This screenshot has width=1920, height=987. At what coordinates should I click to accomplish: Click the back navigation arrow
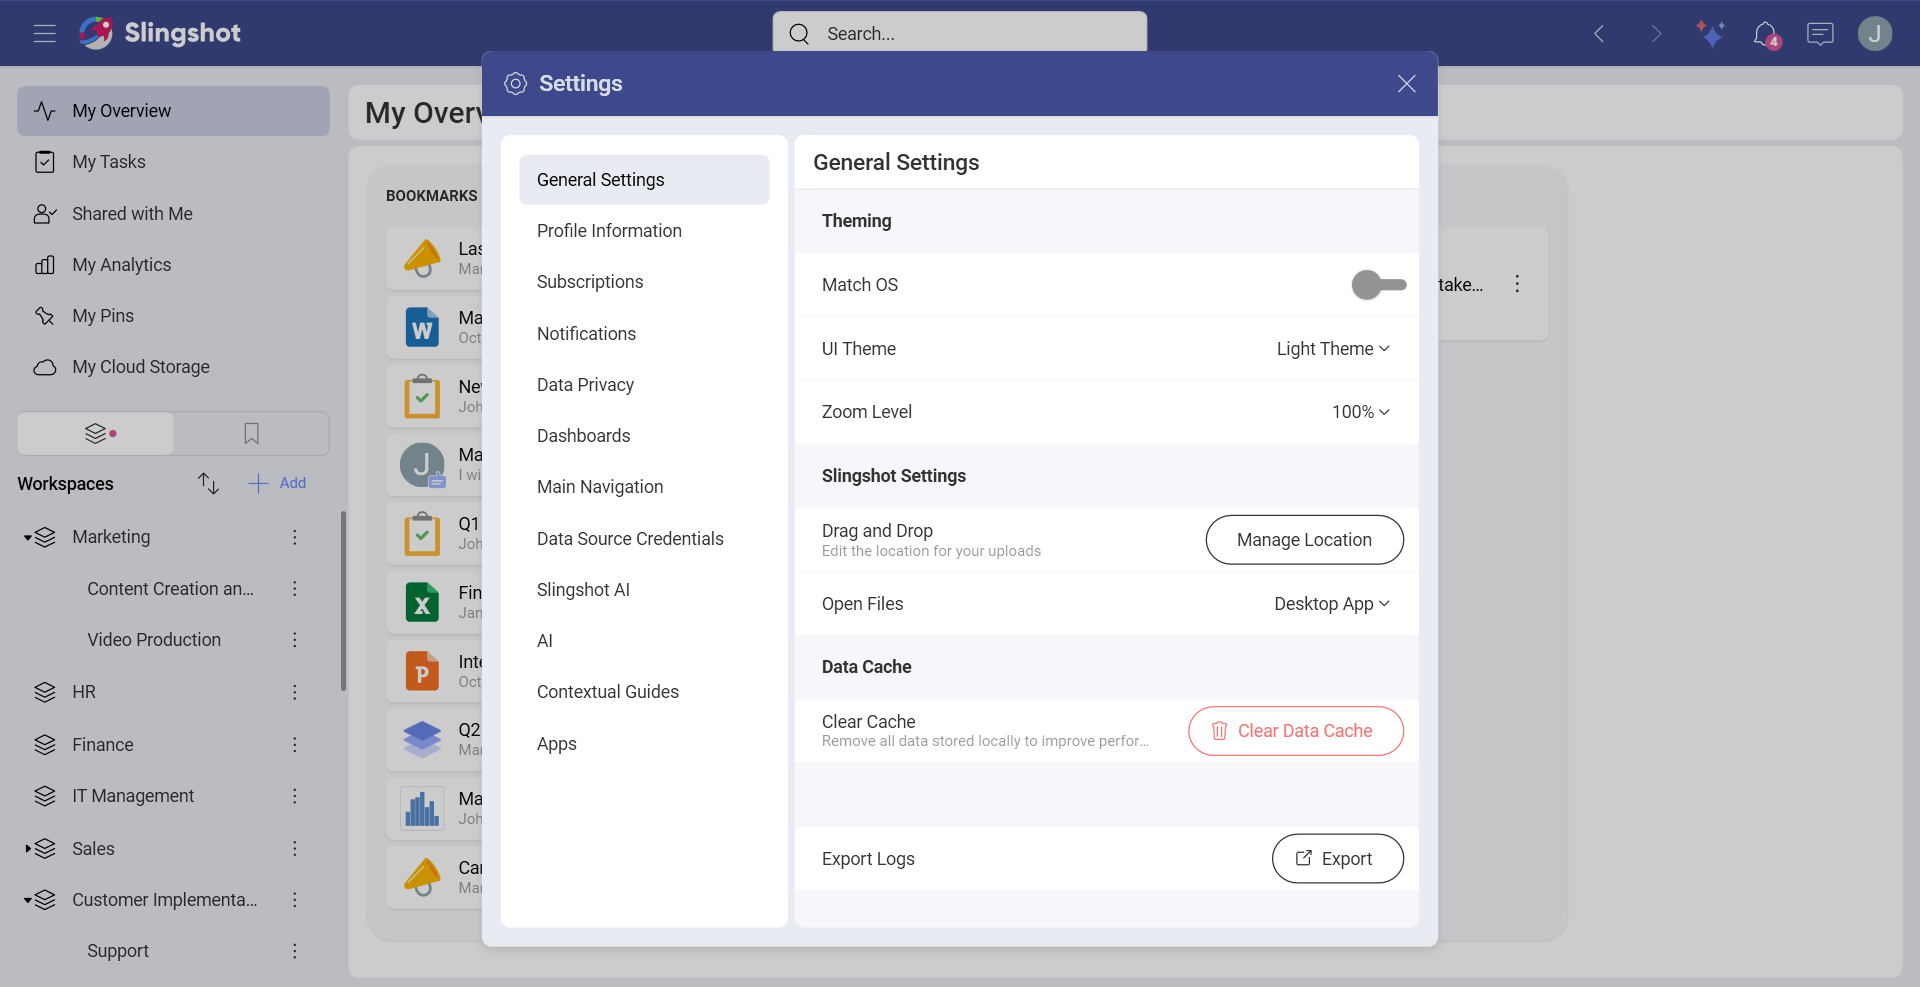pos(1599,34)
